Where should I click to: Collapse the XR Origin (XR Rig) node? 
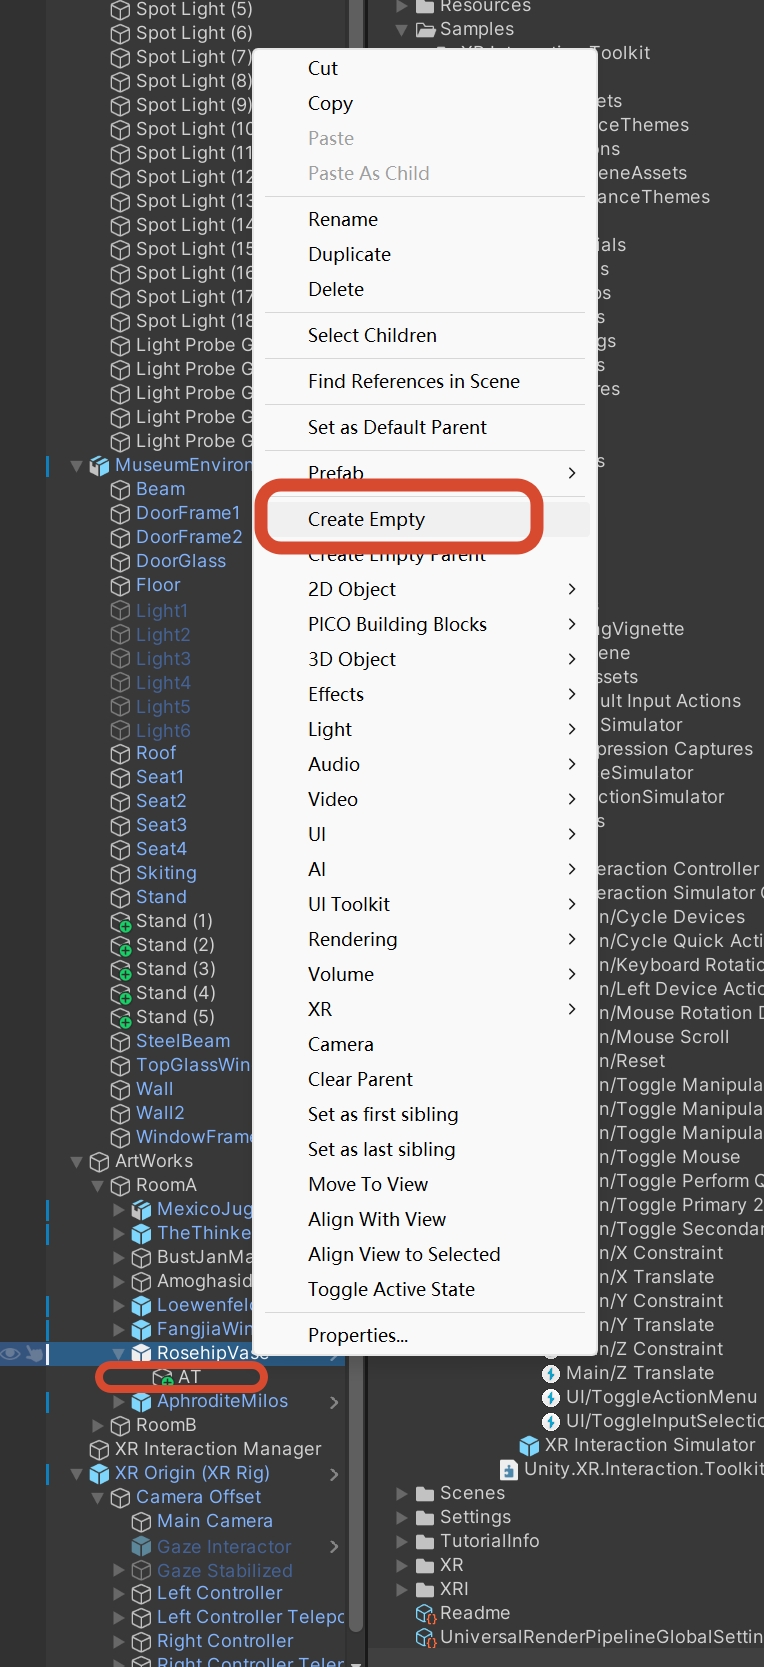tap(76, 1473)
